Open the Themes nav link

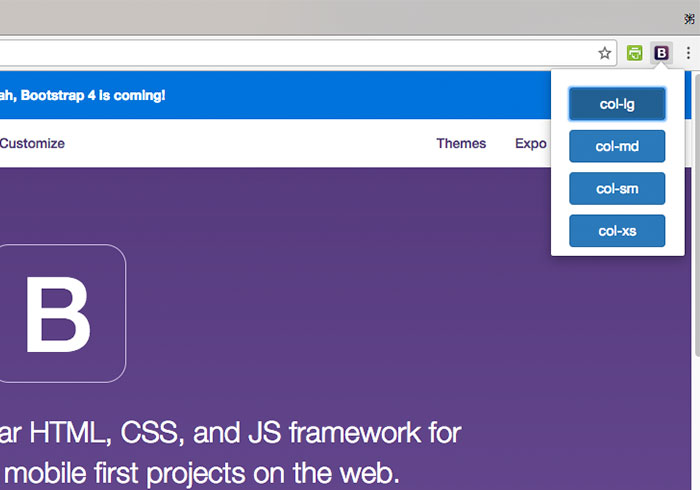[461, 143]
